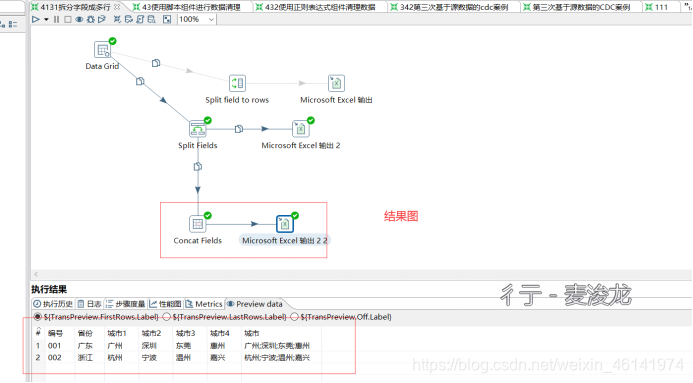Verify the transformation icon

pos(117,19)
